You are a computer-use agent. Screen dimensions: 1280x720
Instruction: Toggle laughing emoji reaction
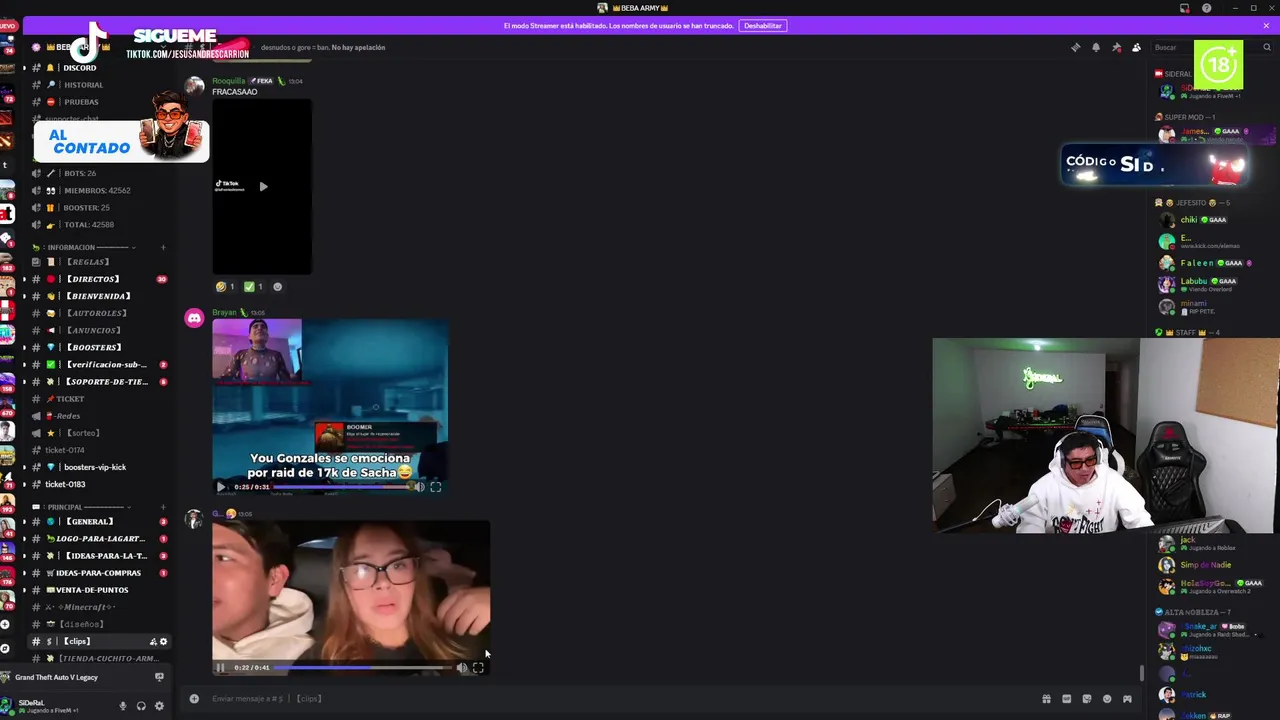(225, 287)
